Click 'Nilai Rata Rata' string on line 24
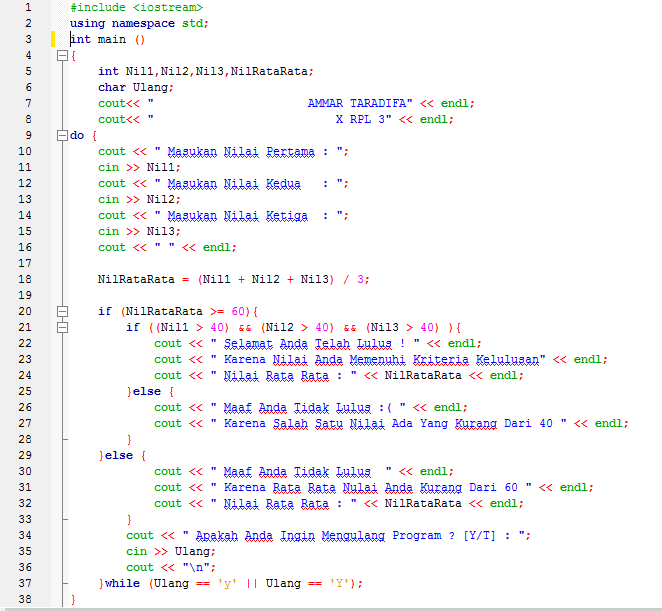The image size is (662, 611). tap(276, 375)
